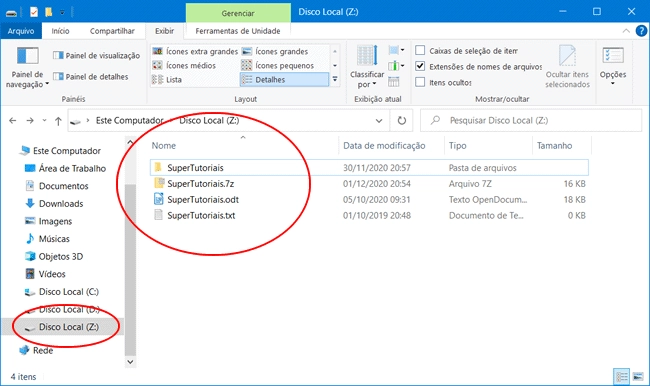This screenshot has height=386, width=650.
Task: Expand the layout gallery more arrow
Action: [335, 79]
